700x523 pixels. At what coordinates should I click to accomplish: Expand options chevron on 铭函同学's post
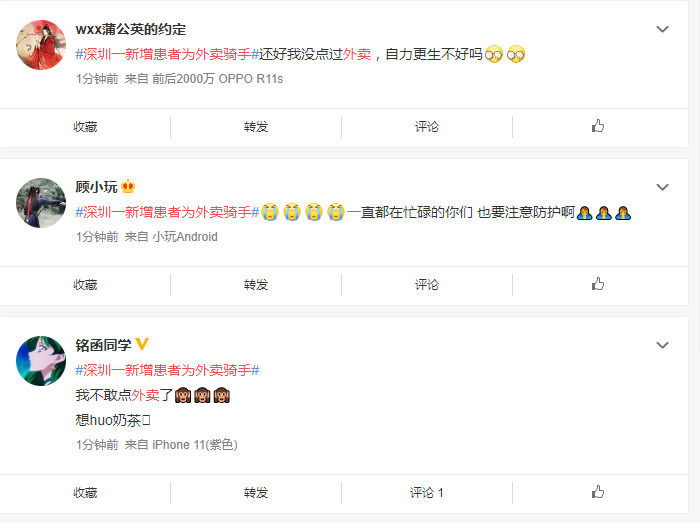coord(662,345)
